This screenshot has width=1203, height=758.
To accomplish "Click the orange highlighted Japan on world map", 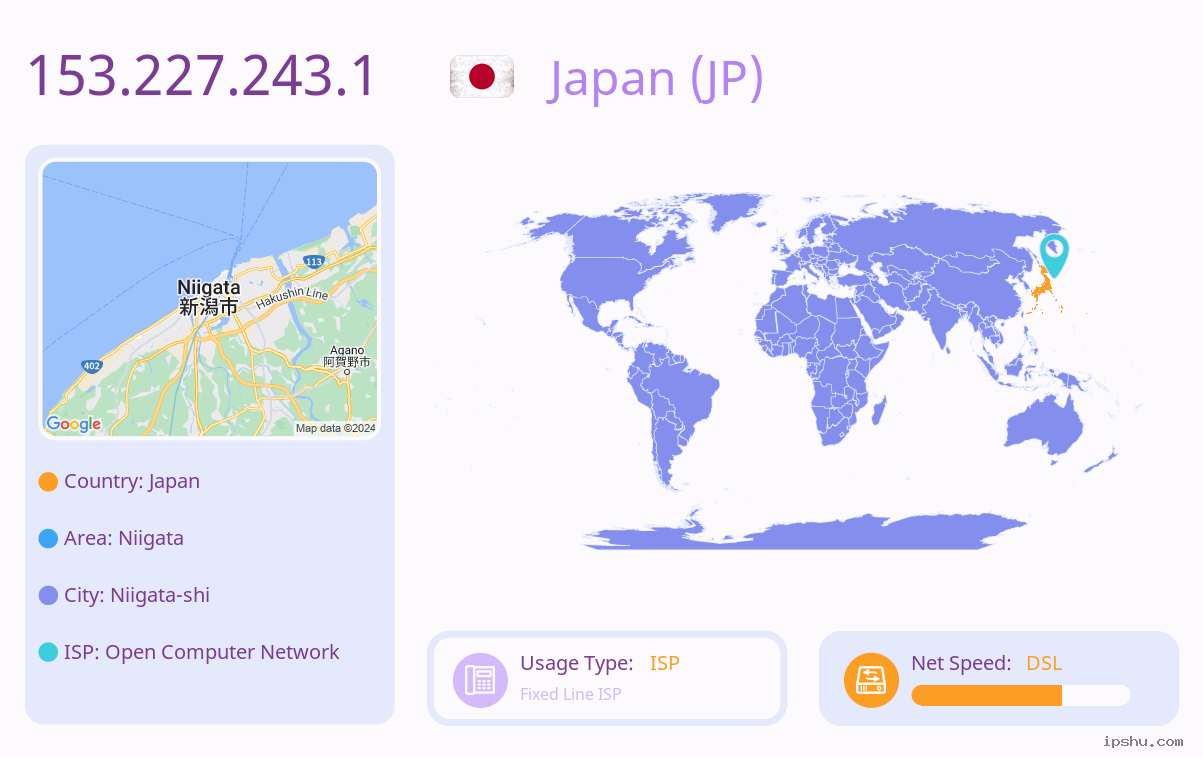I will [1042, 290].
